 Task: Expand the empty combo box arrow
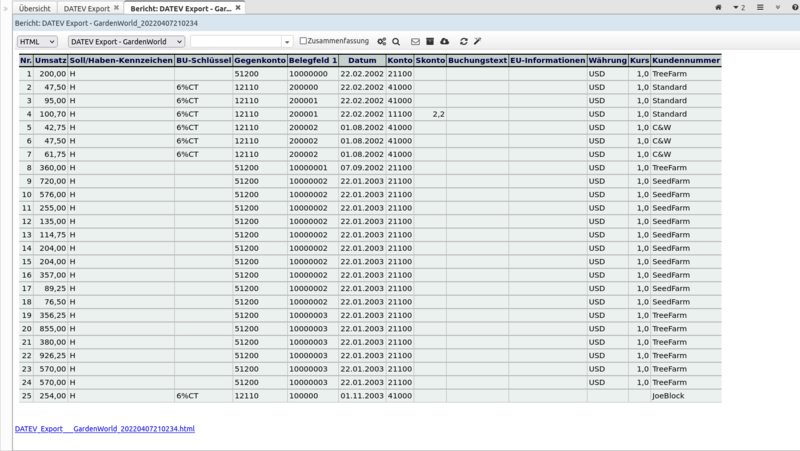(x=287, y=42)
